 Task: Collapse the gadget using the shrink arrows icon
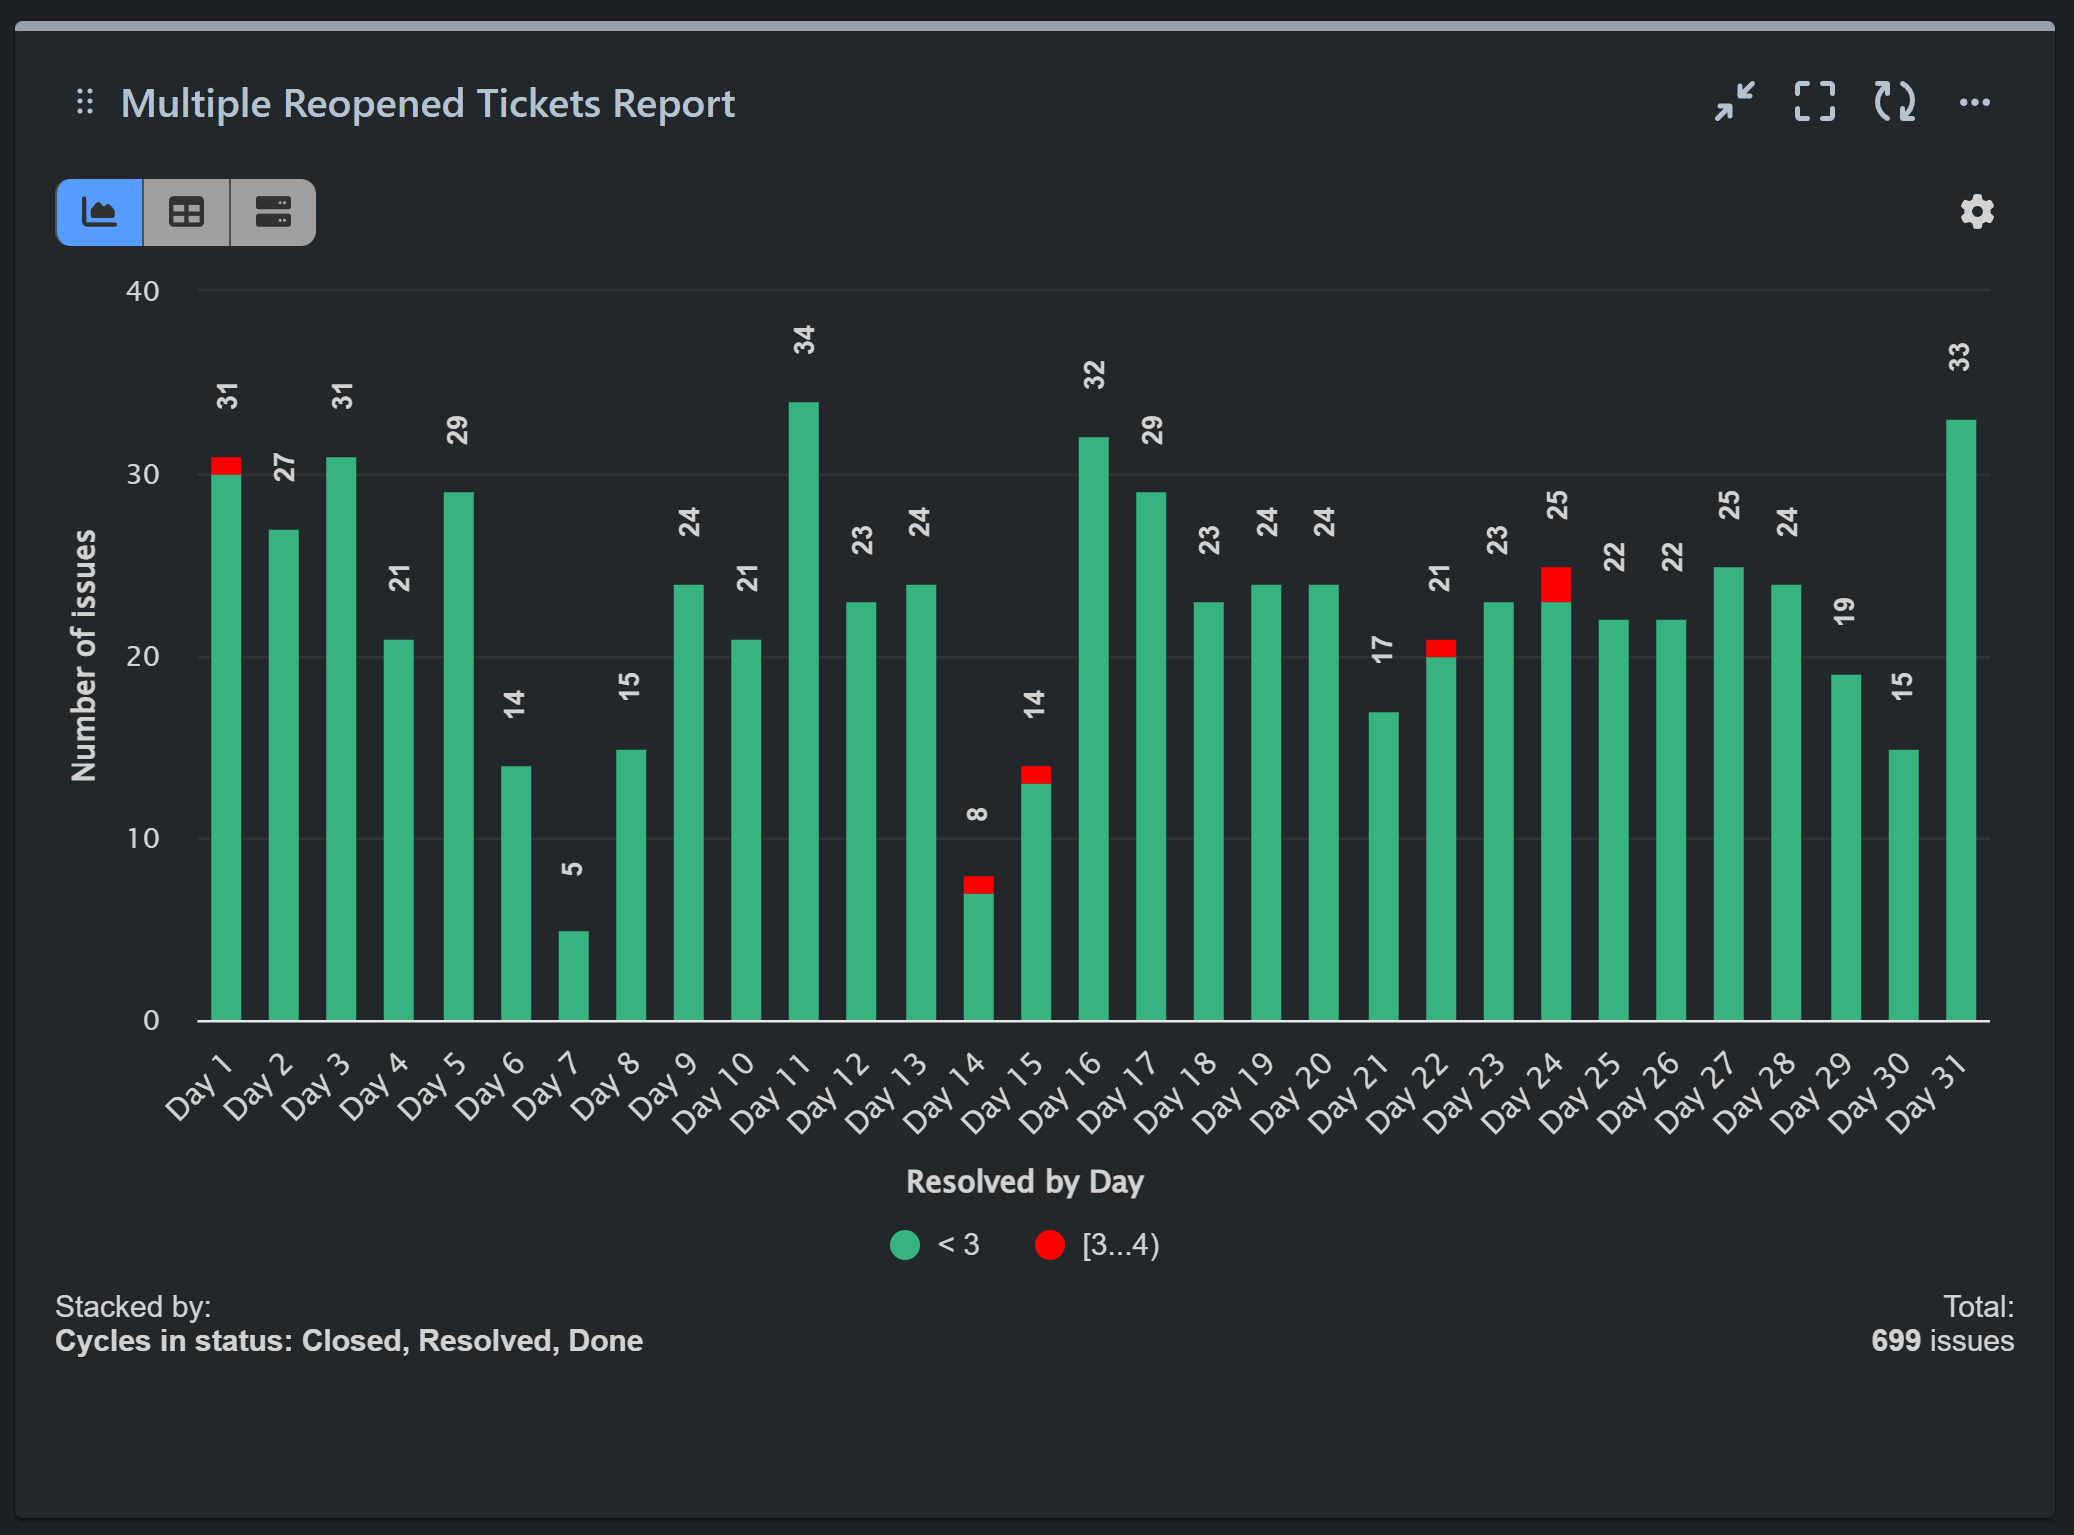click(1735, 102)
